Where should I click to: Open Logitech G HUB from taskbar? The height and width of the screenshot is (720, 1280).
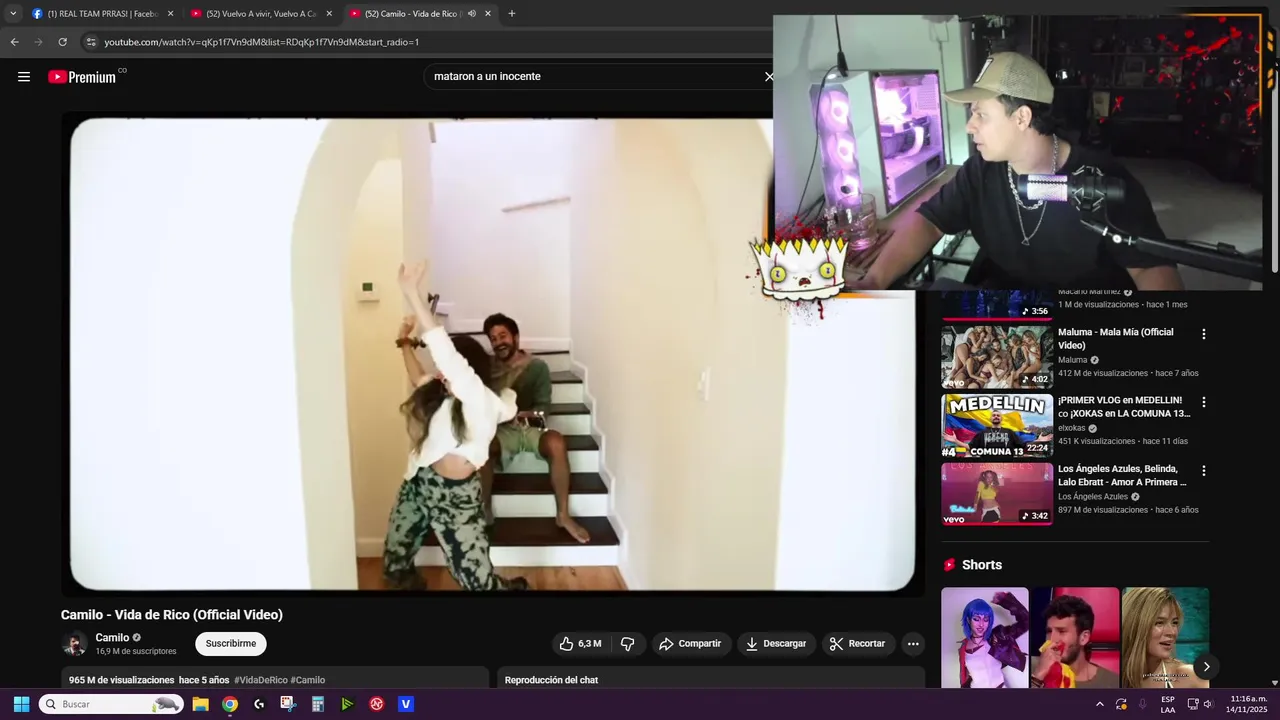click(259, 704)
